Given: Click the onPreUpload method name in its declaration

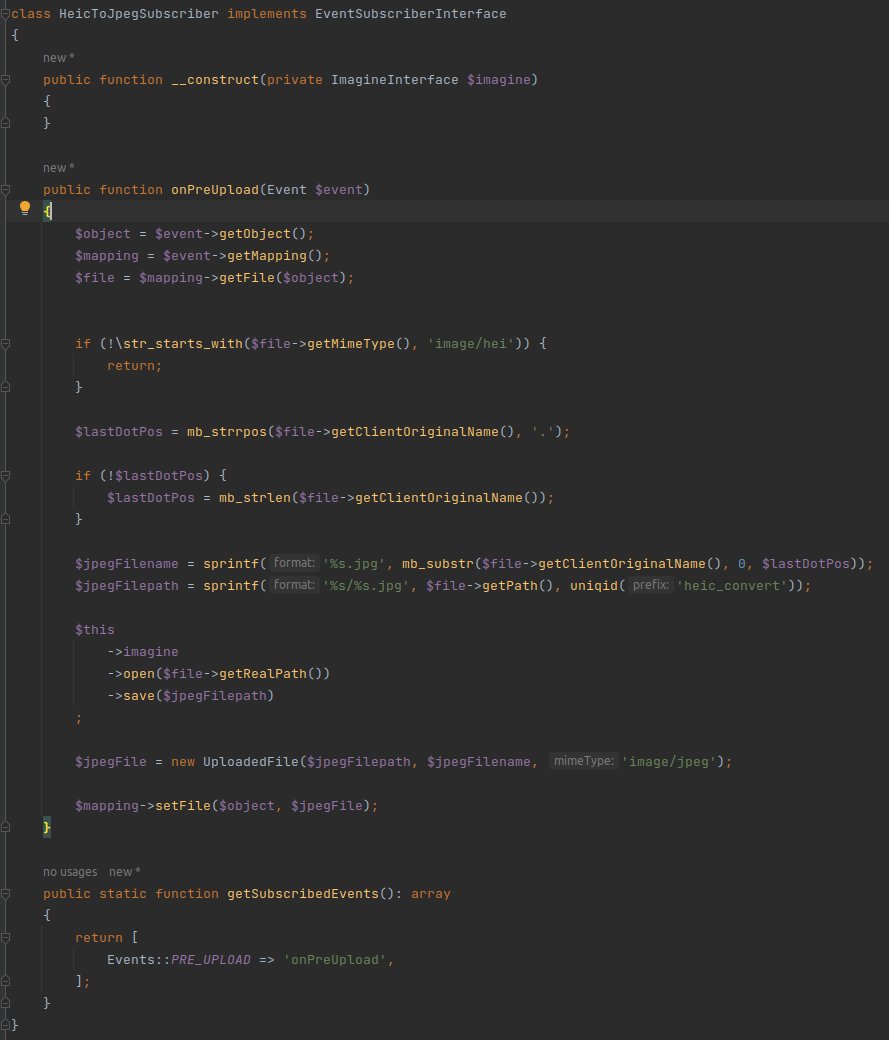Looking at the screenshot, I should click(215, 190).
